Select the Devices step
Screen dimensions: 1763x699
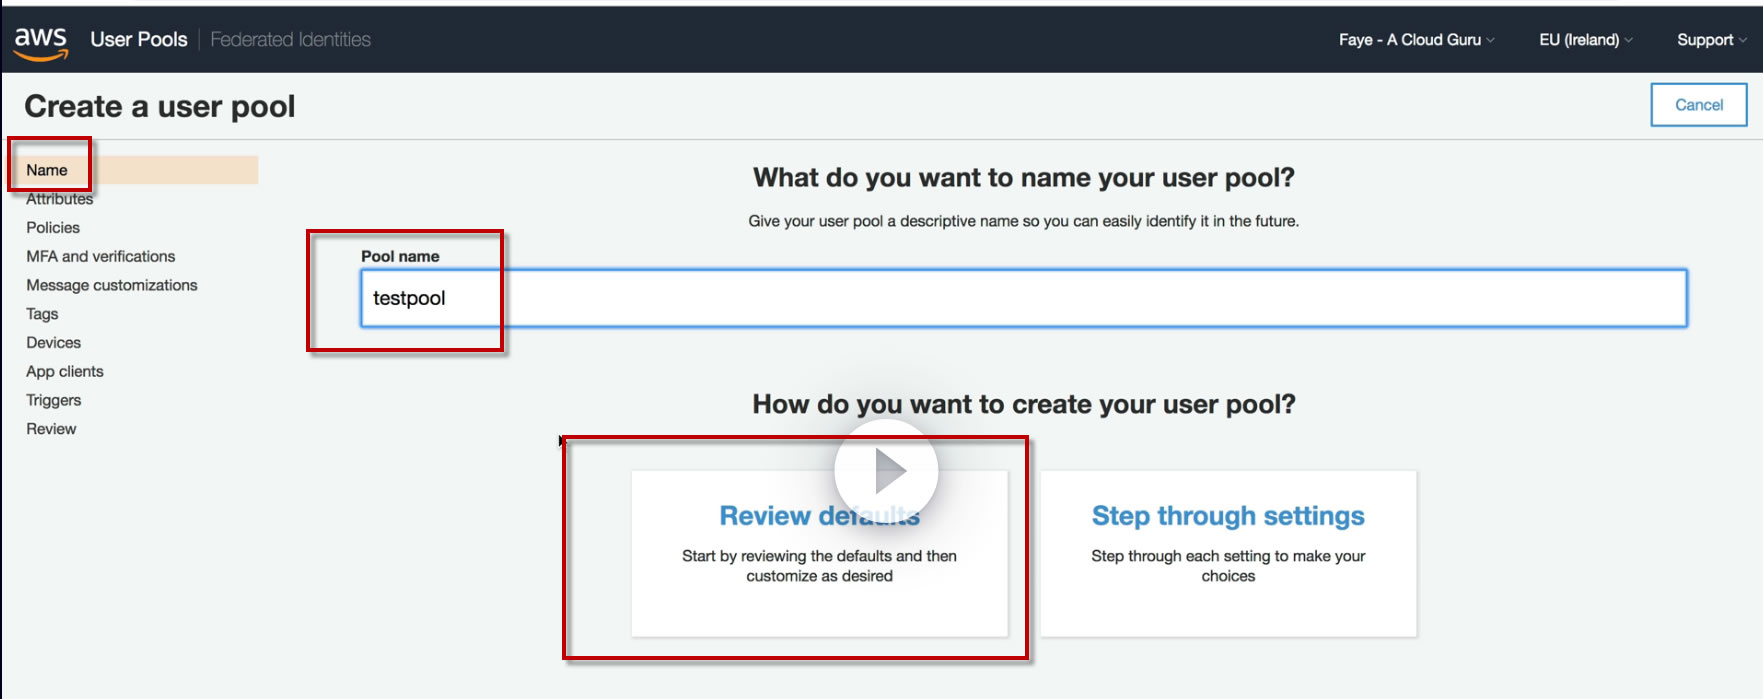click(54, 343)
